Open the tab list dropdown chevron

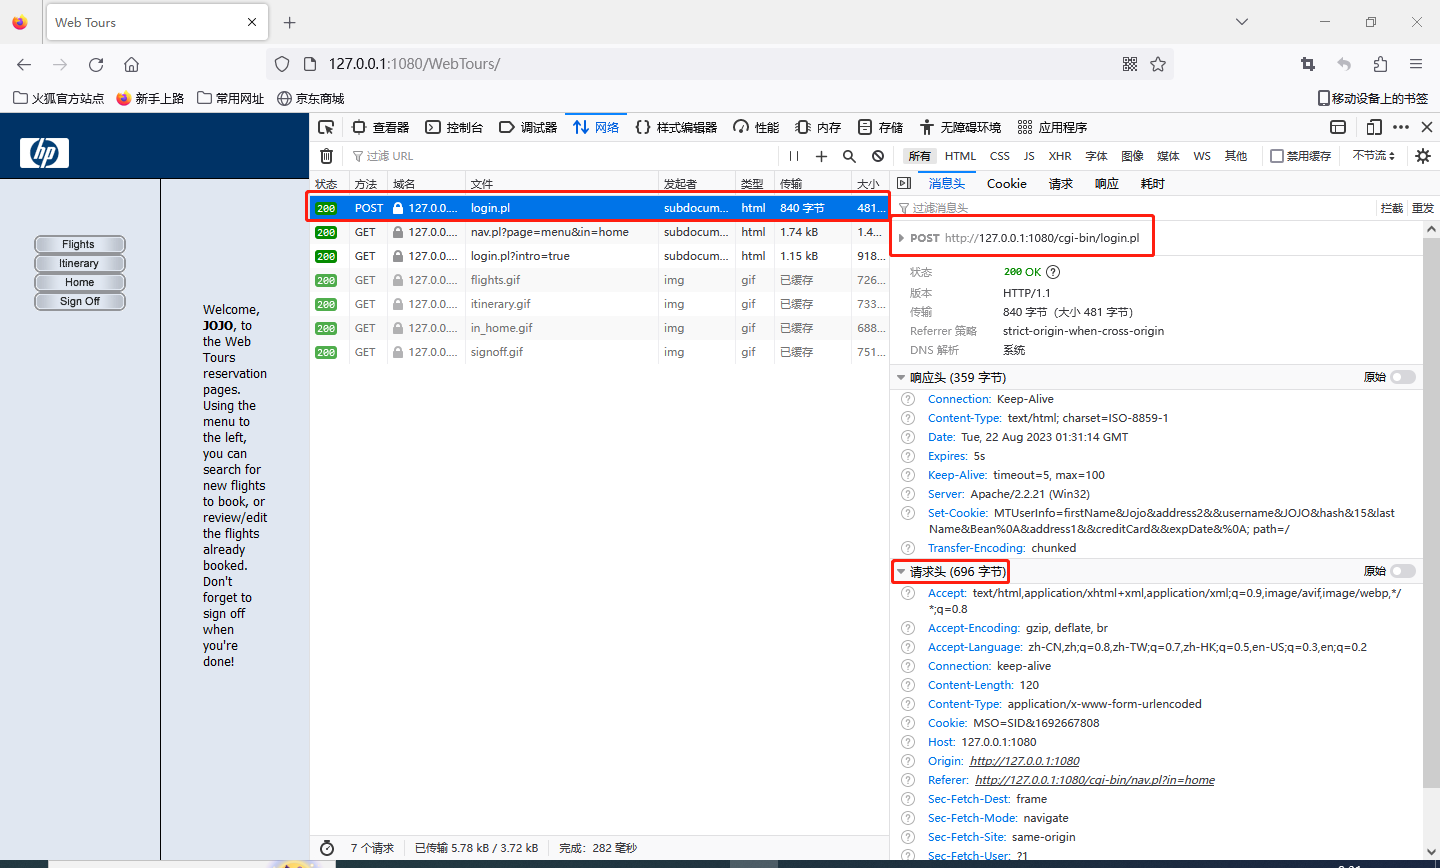tap(1241, 22)
